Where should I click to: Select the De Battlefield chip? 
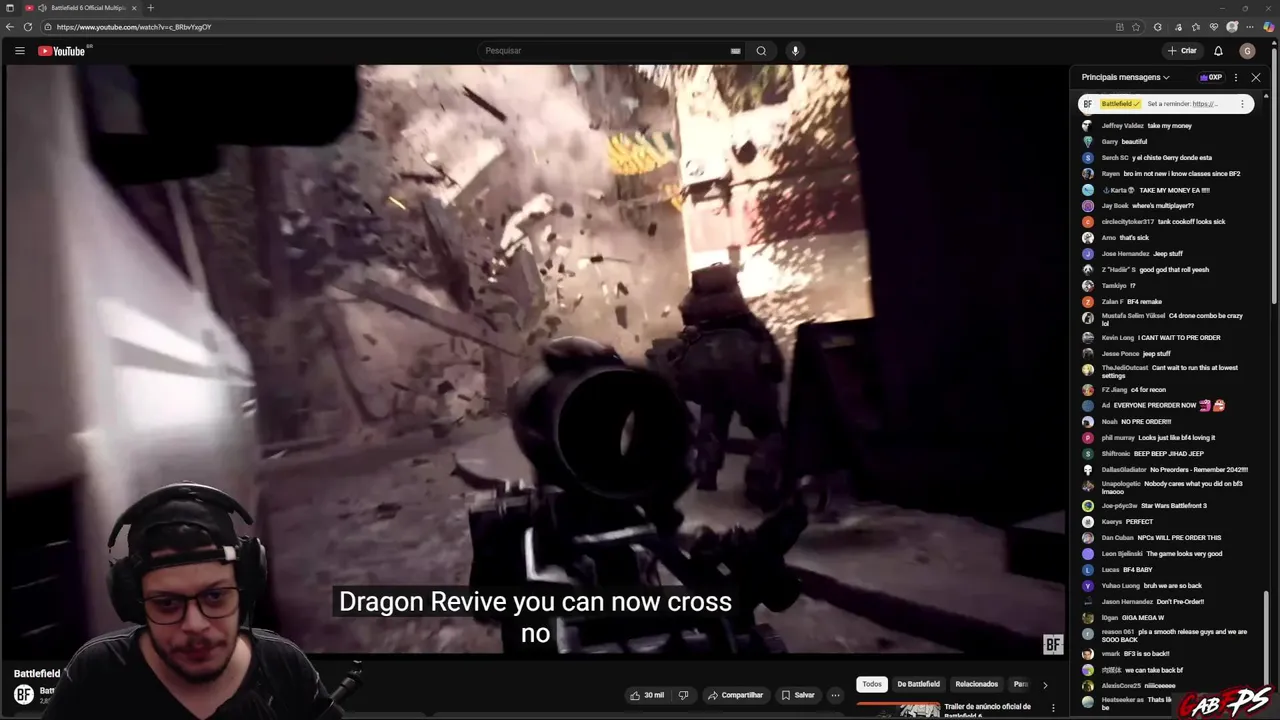pyautogui.click(x=918, y=684)
